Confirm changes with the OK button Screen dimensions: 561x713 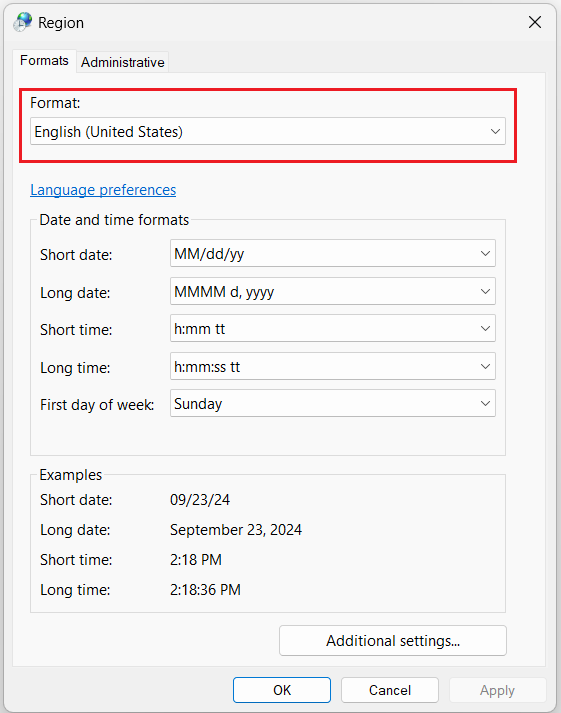(x=282, y=690)
